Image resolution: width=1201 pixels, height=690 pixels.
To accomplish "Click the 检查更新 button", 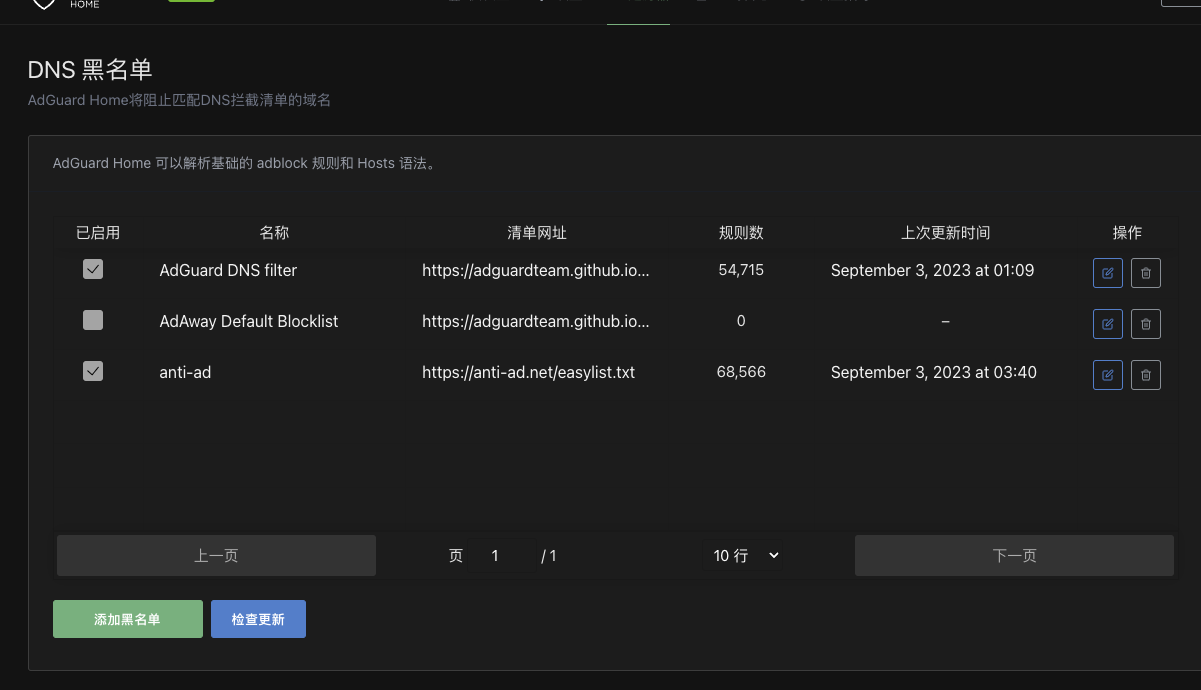I will [x=258, y=619].
